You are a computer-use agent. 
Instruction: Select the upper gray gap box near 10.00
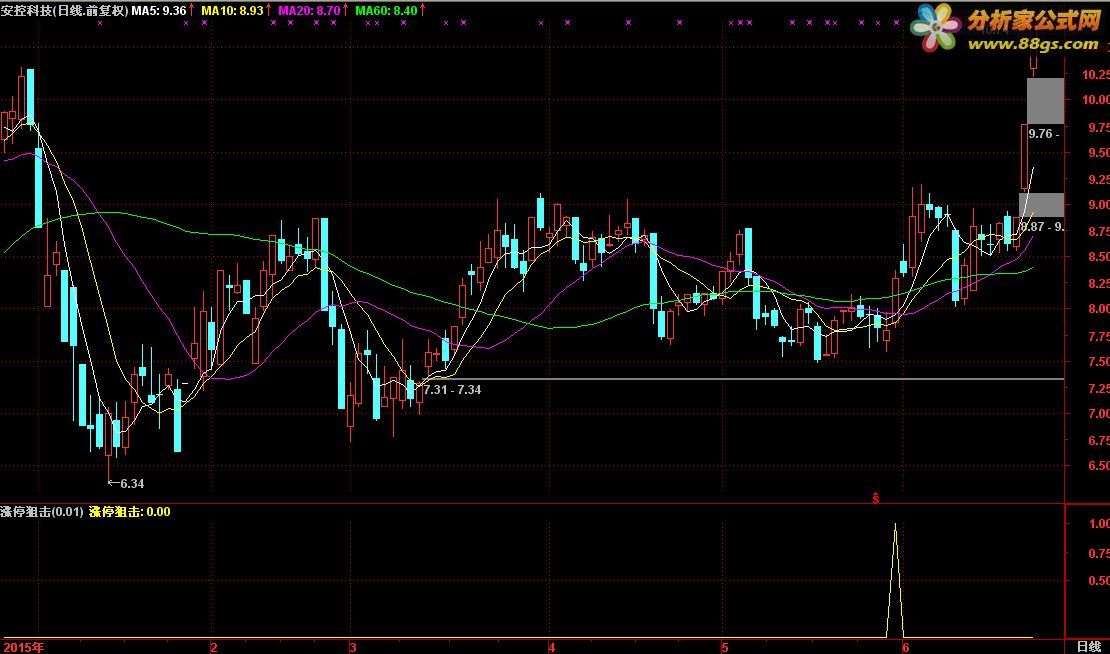coord(1045,101)
